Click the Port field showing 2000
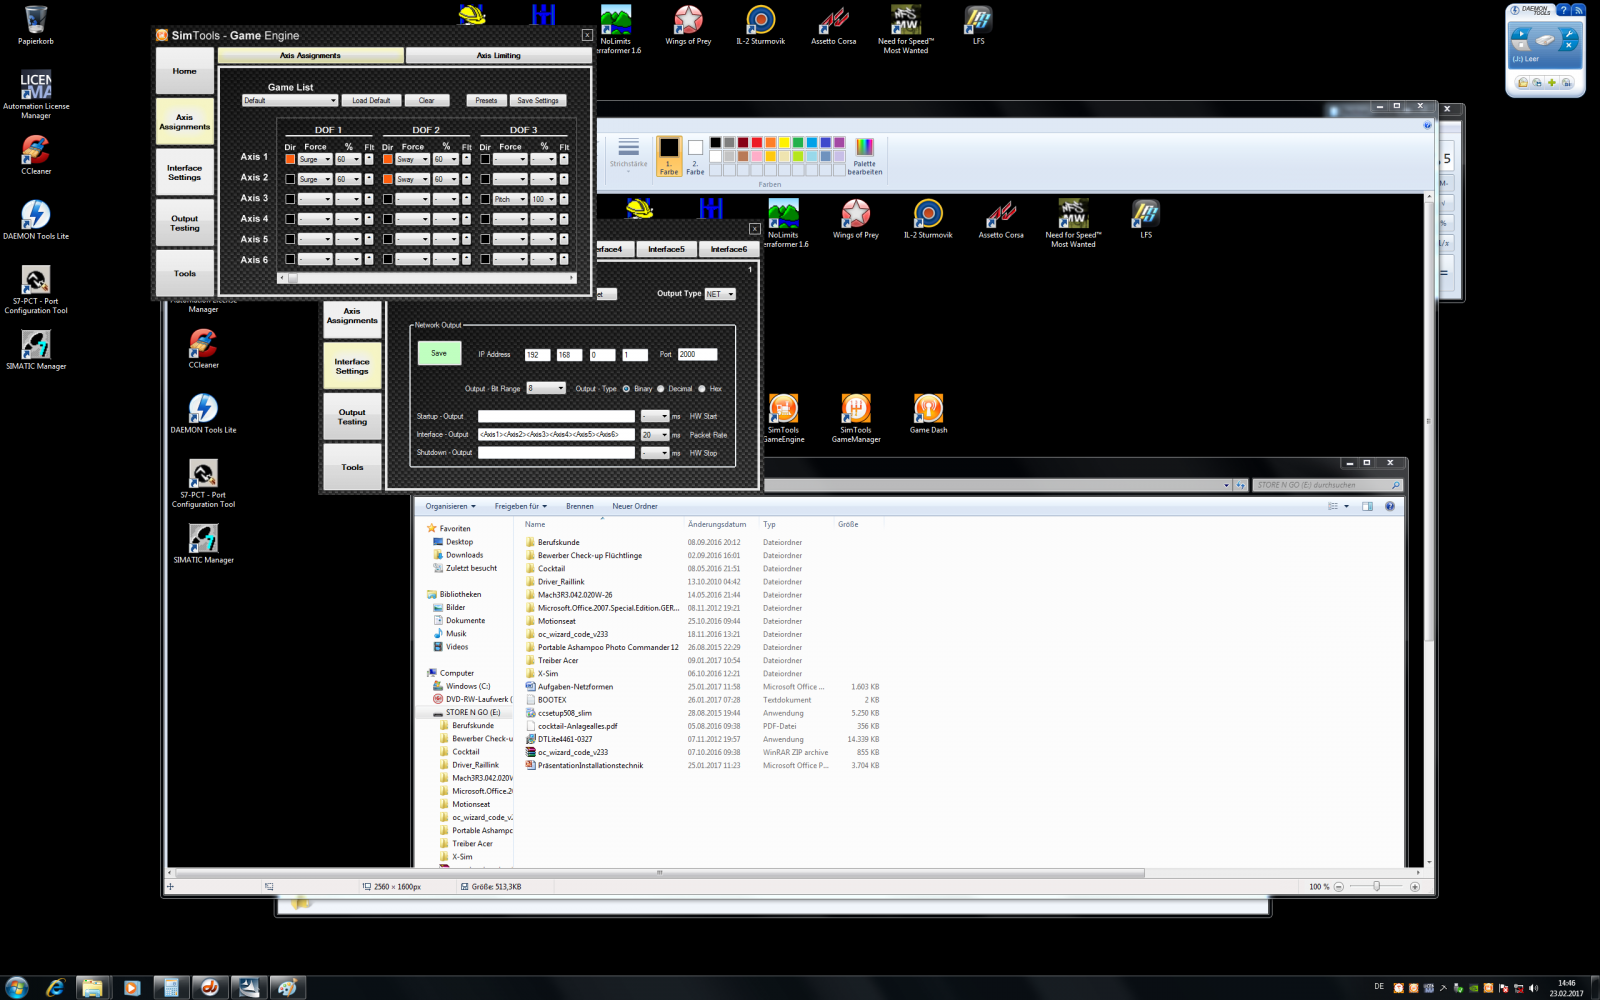The height and width of the screenshot is (1000, 1600). pyautogui.click(x=697, y=354)
